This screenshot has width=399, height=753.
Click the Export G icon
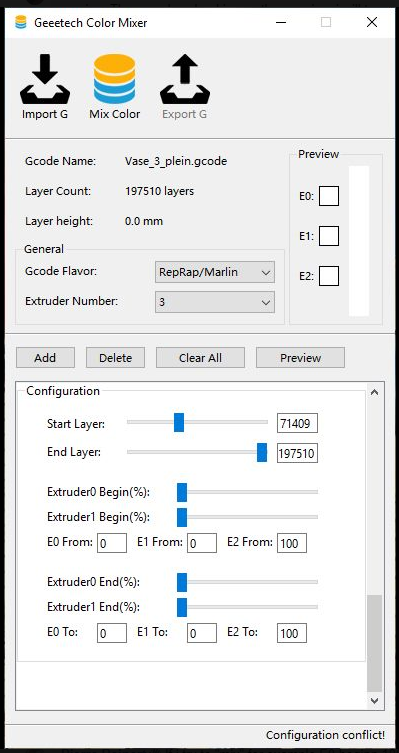tap(184, 79)
